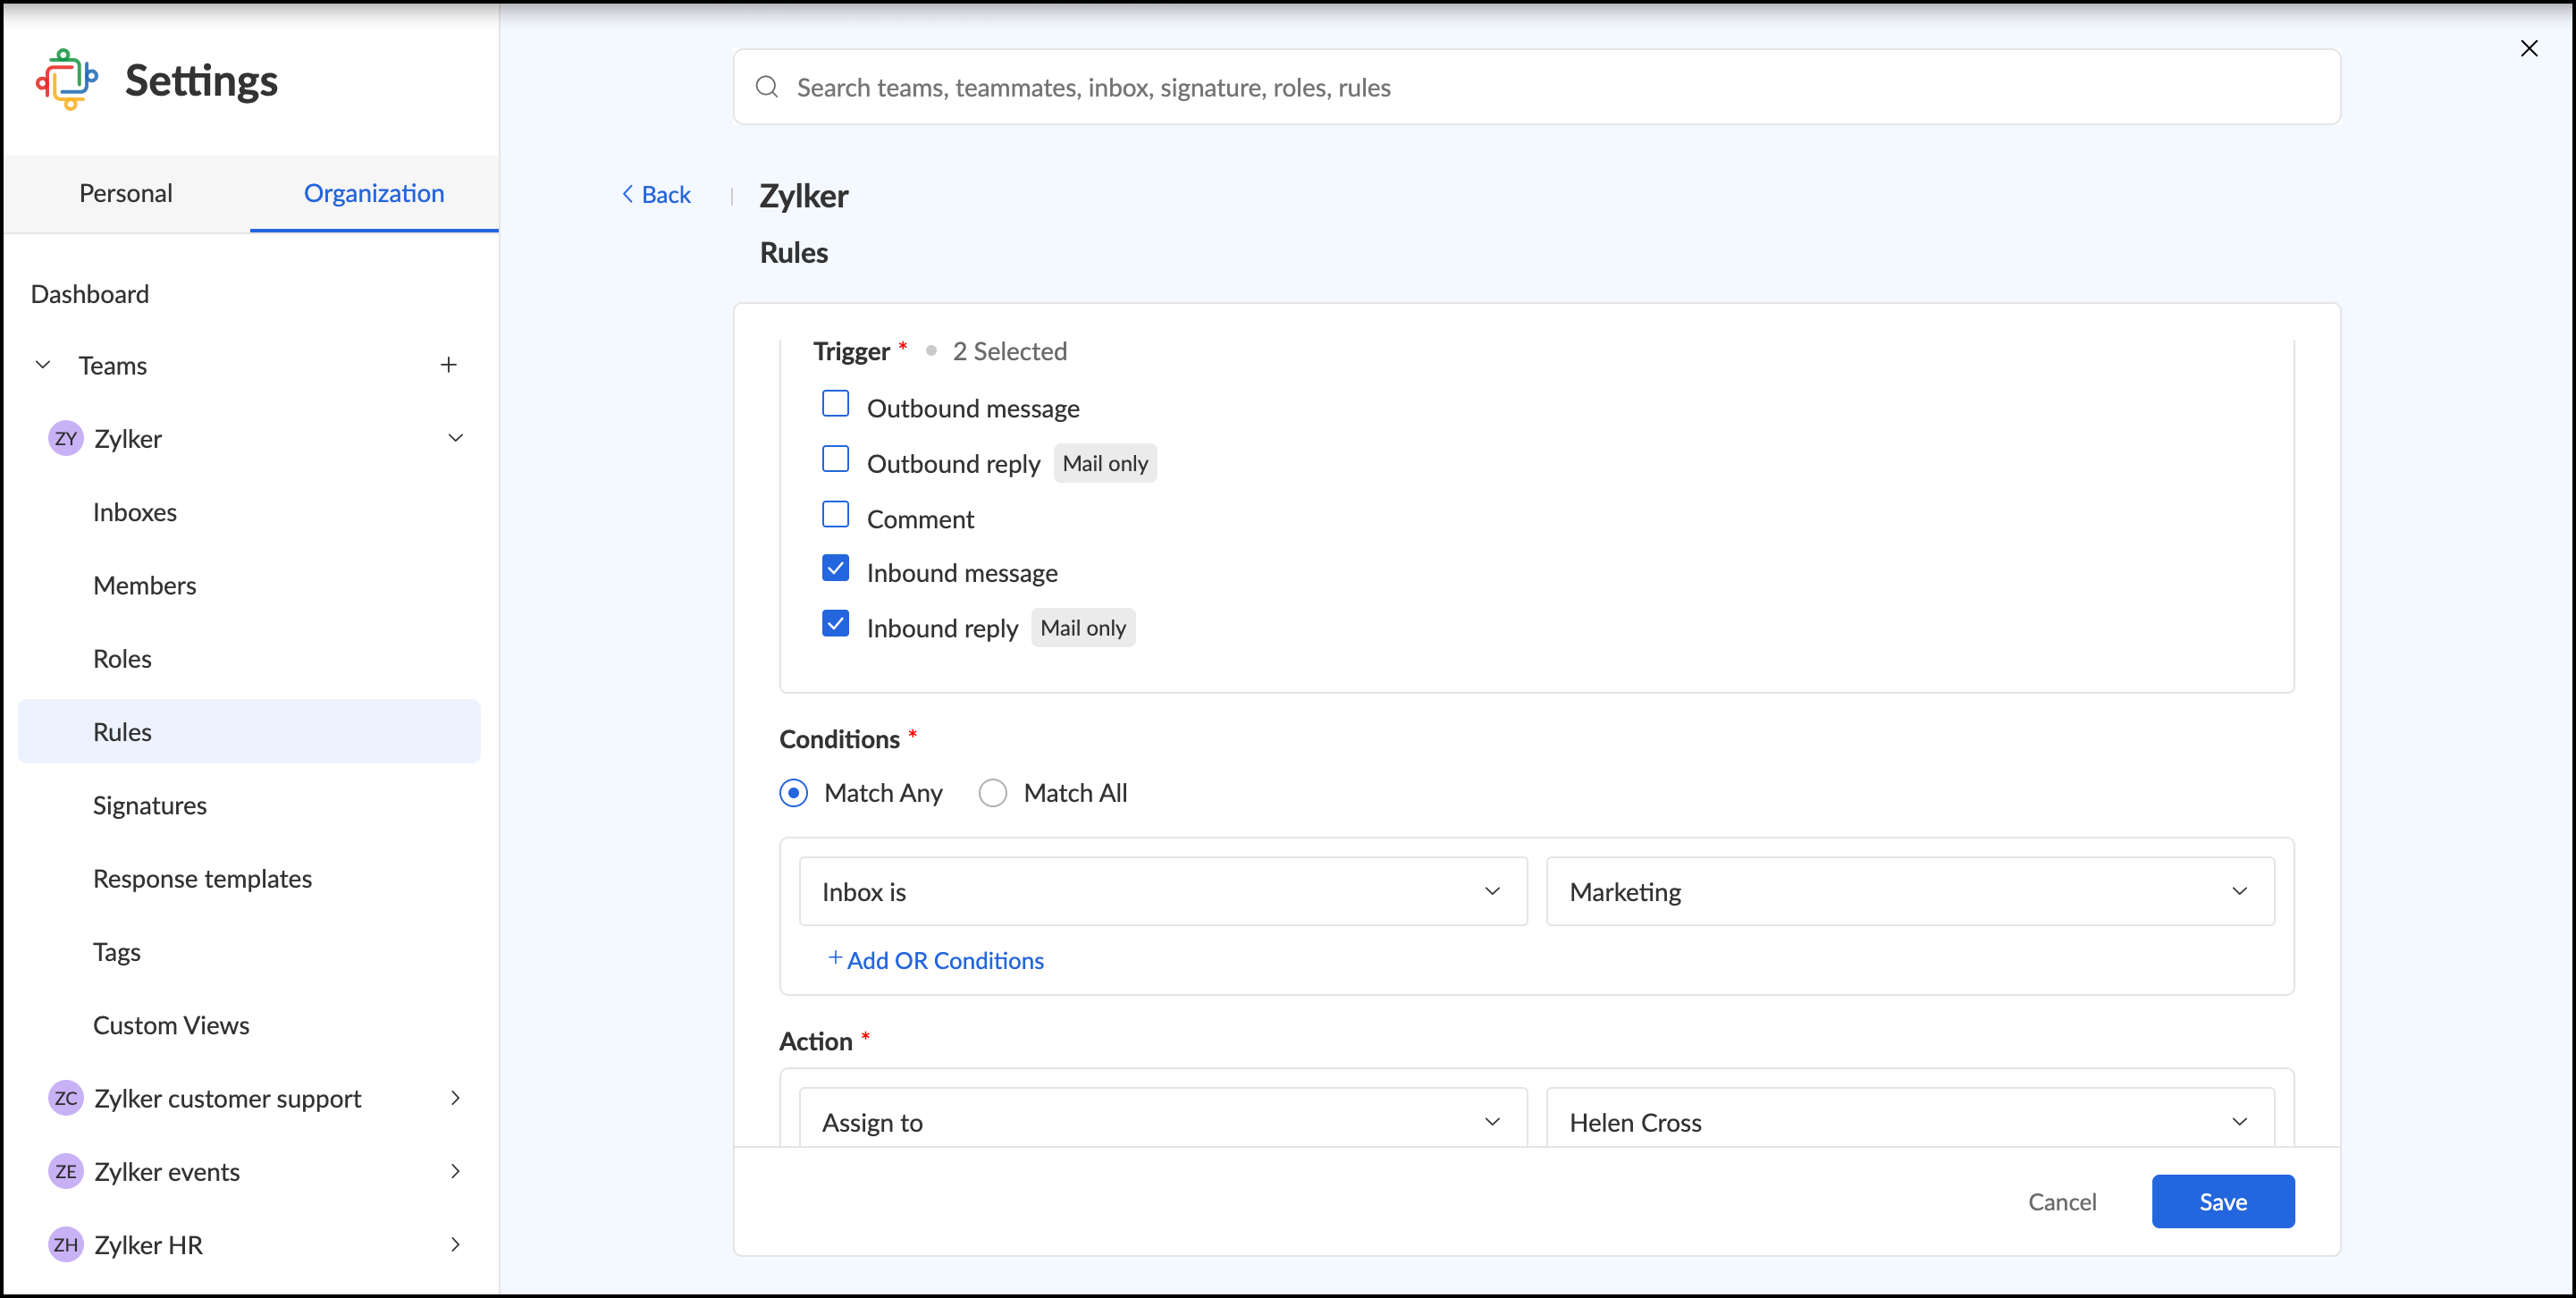The height and width of the screenshot is (1298, 2576).
Task: Enable the Outbound message trigger checkbox
Action: pos(835,404)
